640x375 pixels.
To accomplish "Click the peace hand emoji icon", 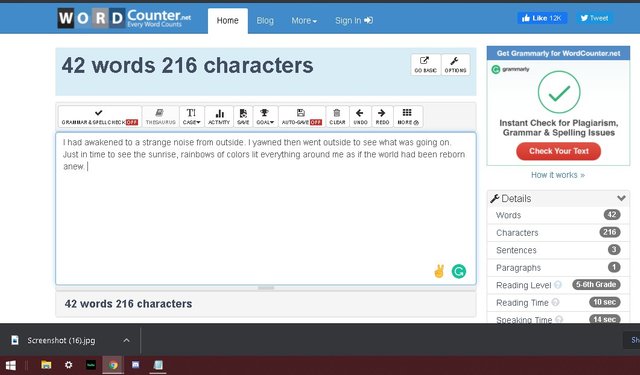I will coord(439,271).
